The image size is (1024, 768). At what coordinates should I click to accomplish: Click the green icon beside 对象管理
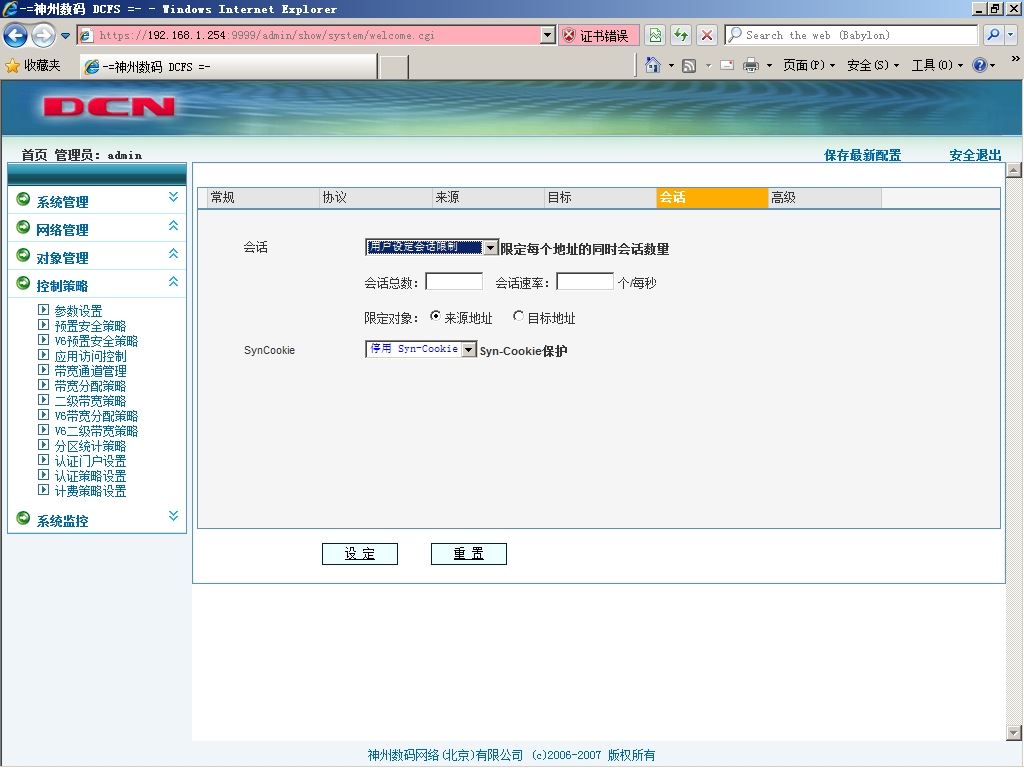coord(23,255)
